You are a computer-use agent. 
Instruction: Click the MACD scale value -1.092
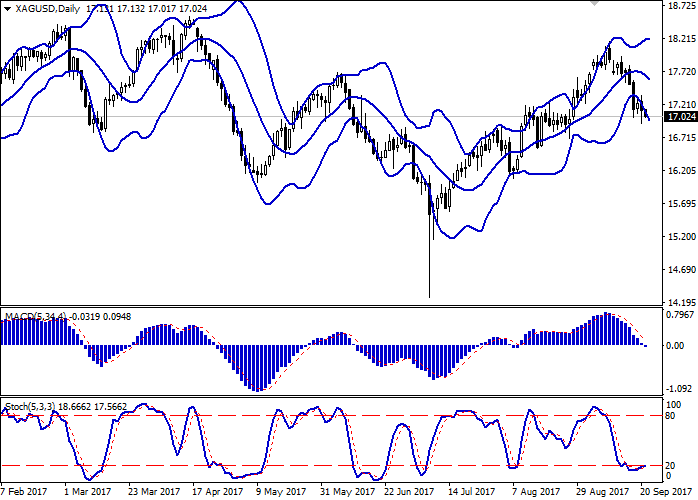tap(681, 389)
